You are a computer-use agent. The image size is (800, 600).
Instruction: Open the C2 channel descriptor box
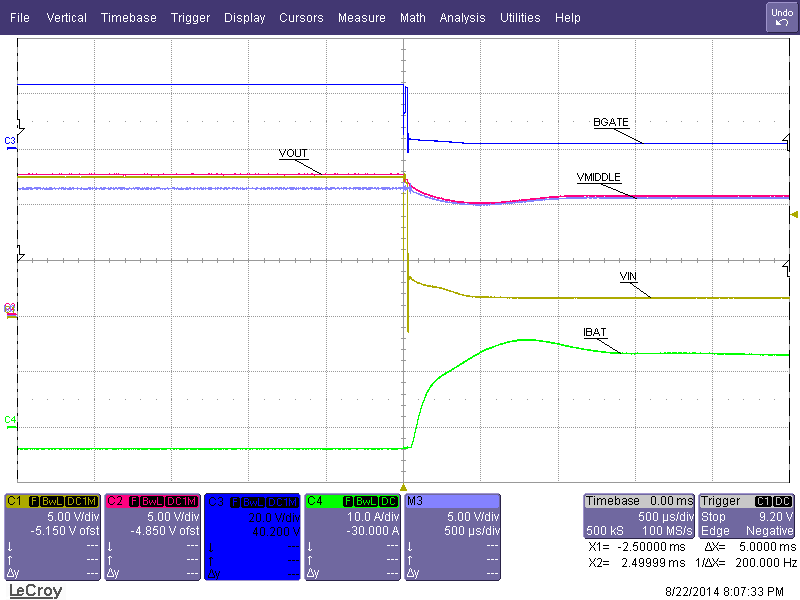pos(152,536)
